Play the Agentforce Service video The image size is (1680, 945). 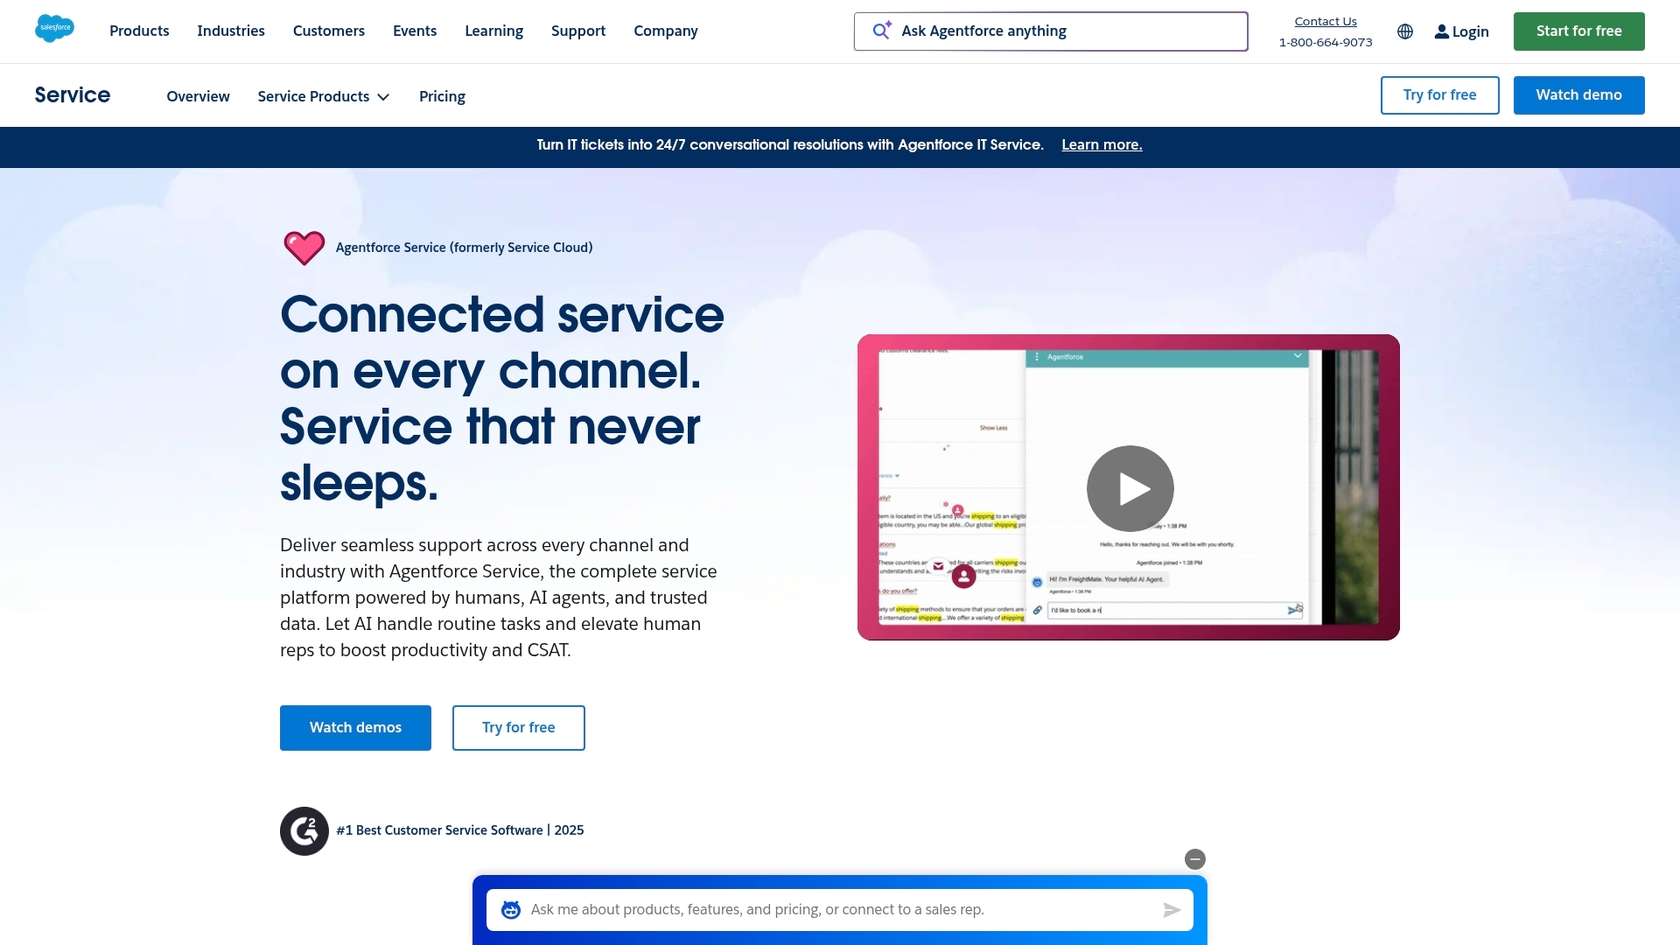click(1129, 488)
